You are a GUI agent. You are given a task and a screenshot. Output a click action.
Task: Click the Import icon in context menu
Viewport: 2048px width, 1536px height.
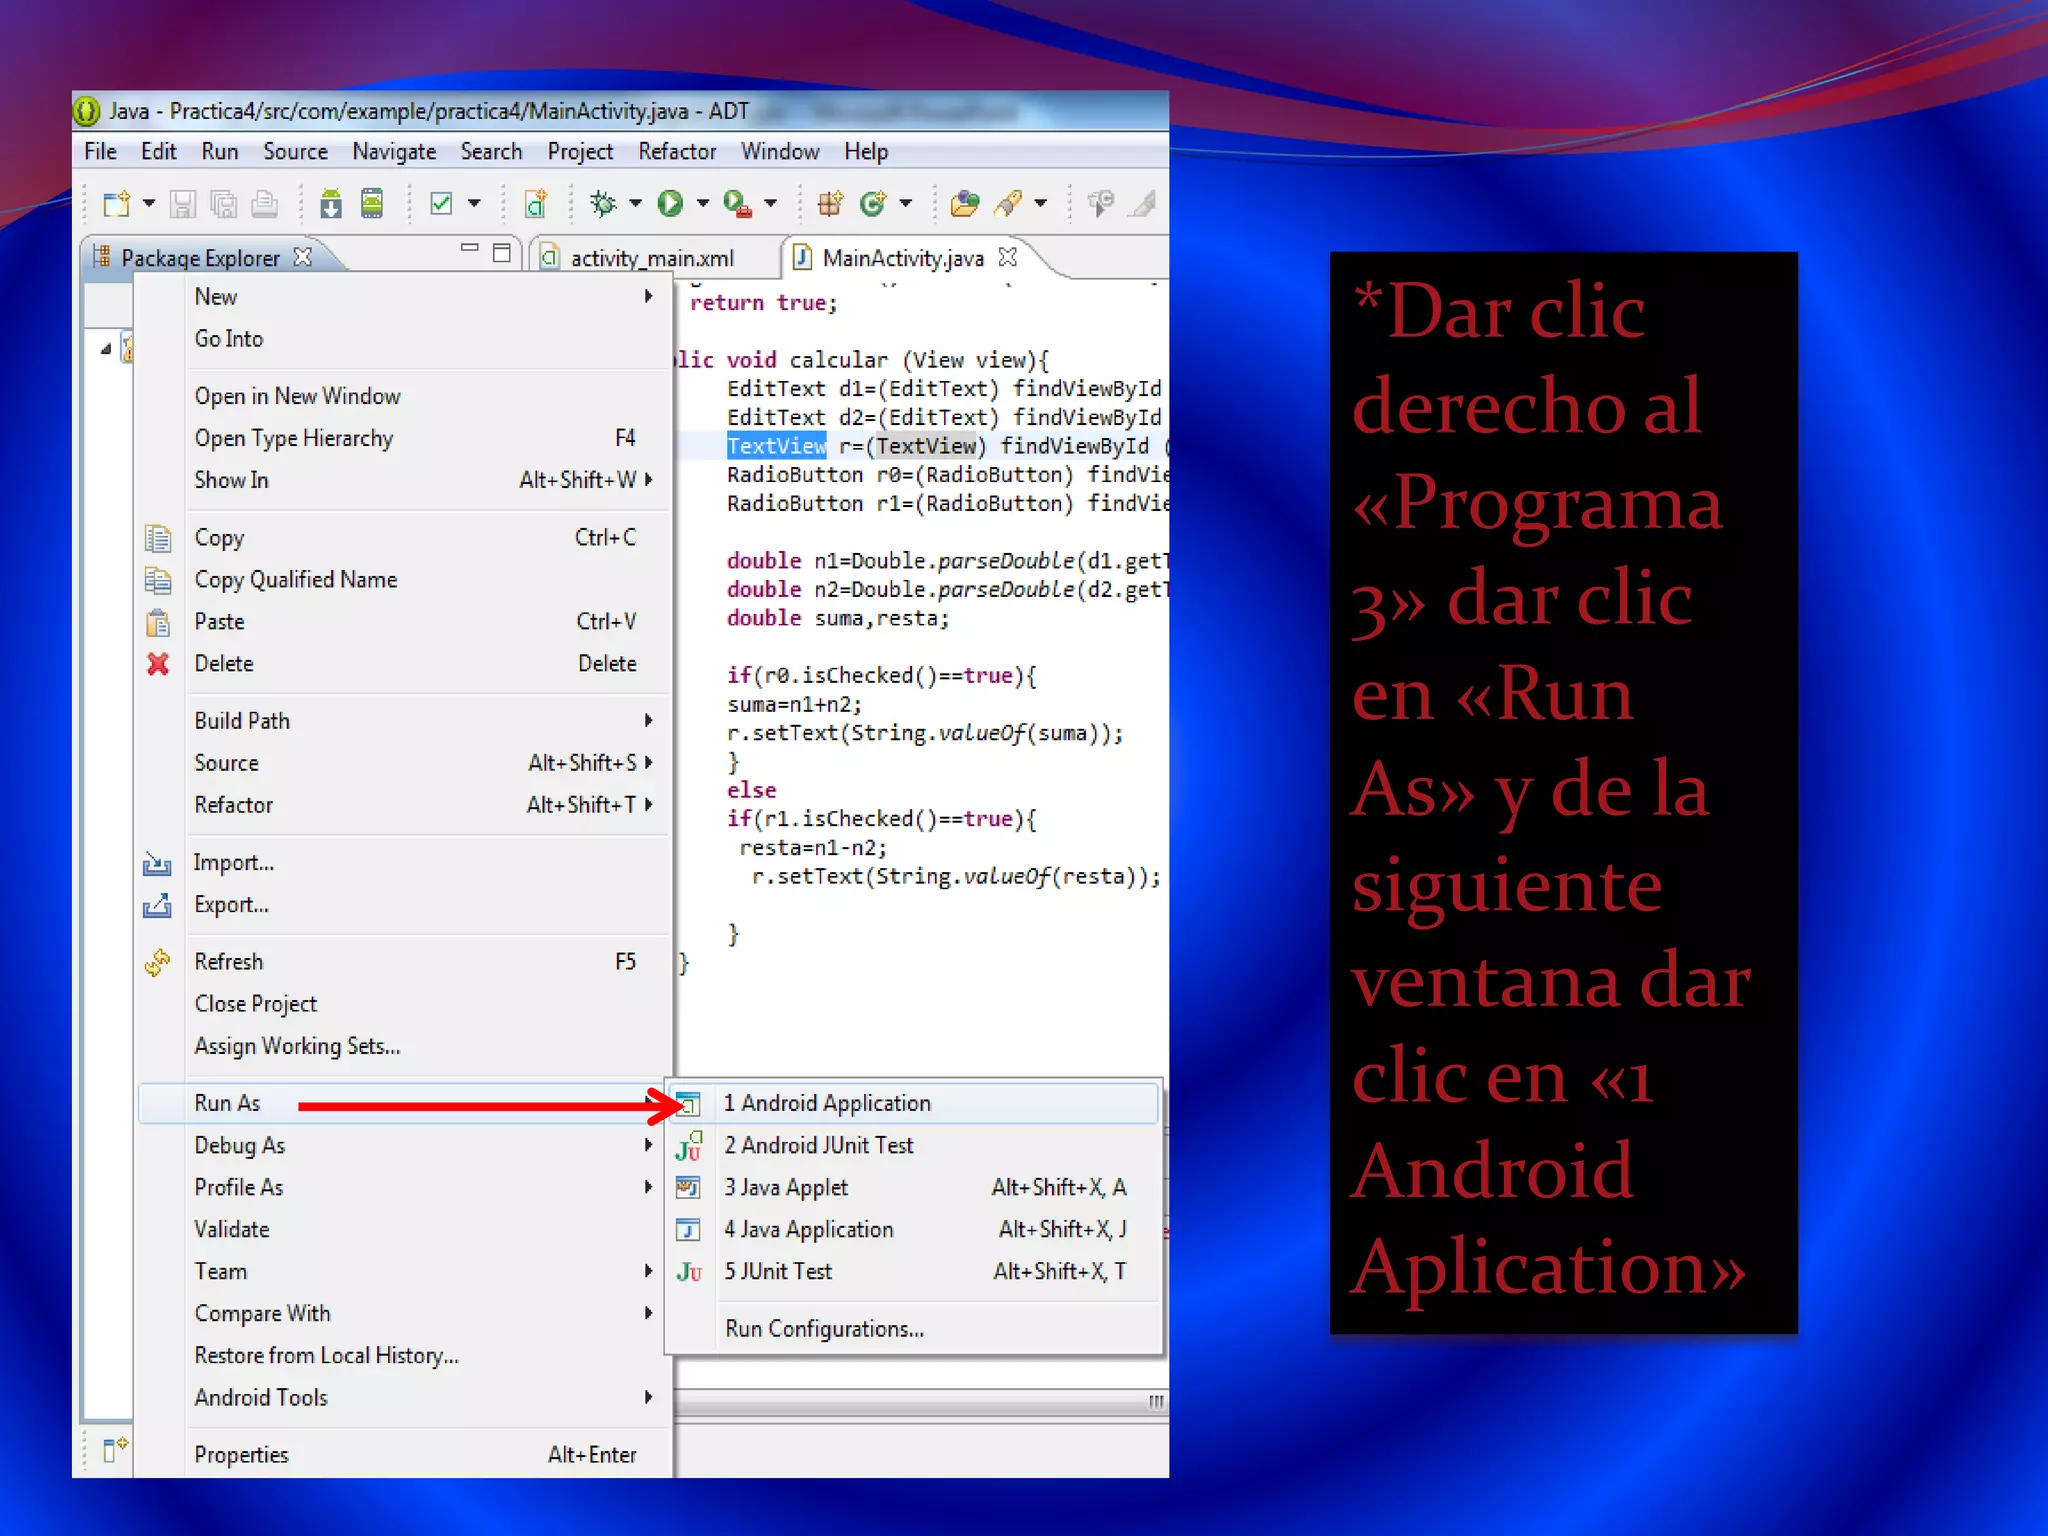pyautogui.click(x=157, y=863)
